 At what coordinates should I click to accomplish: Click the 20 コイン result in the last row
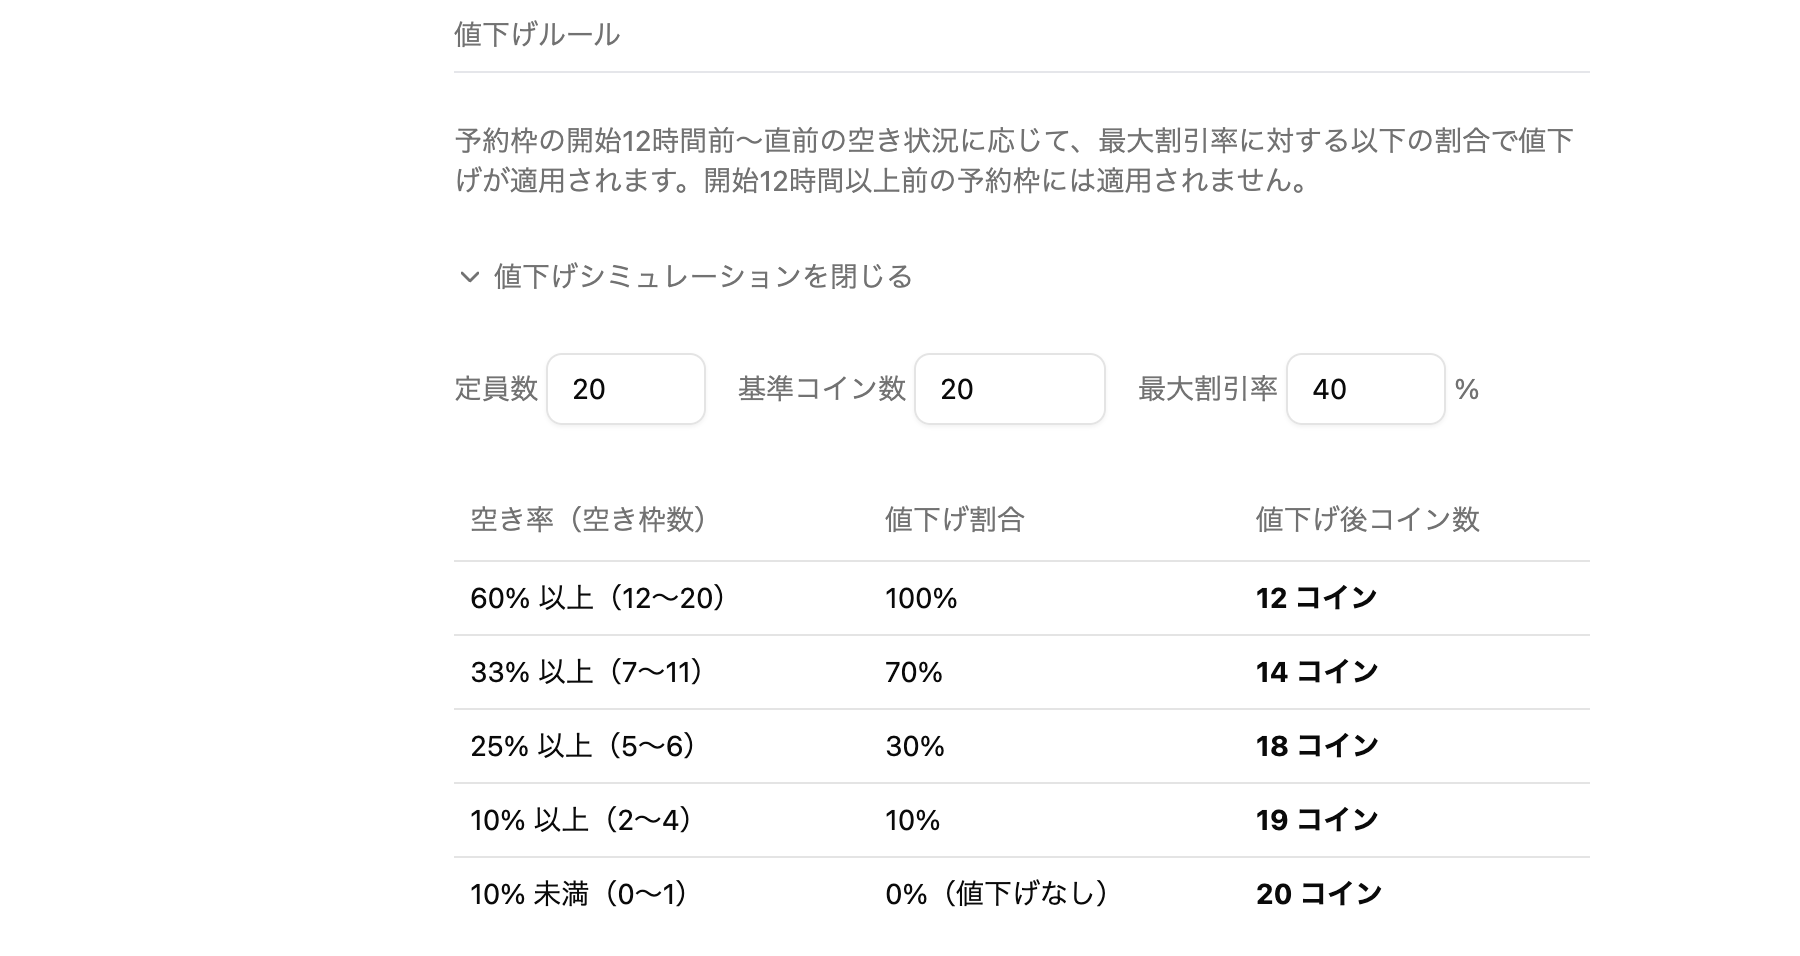point(1318,894)
